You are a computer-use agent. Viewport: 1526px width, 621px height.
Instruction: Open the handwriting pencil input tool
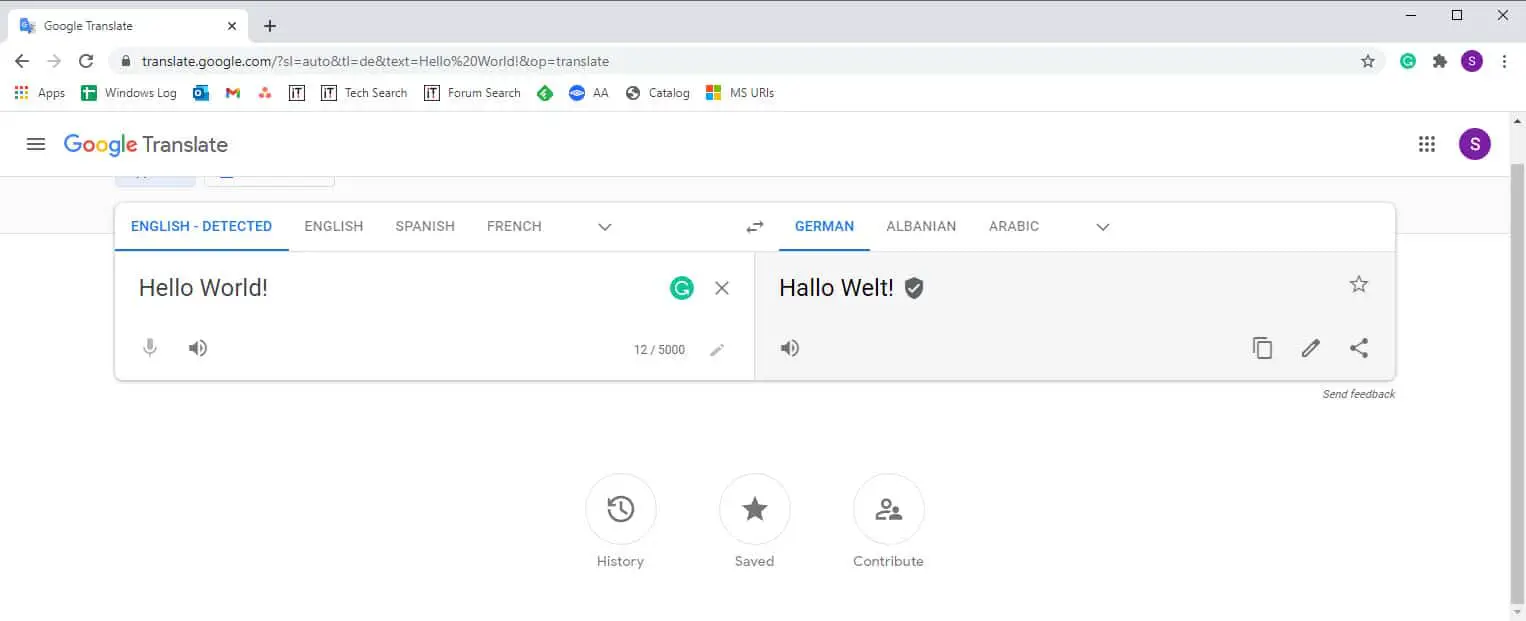(717, 350)
